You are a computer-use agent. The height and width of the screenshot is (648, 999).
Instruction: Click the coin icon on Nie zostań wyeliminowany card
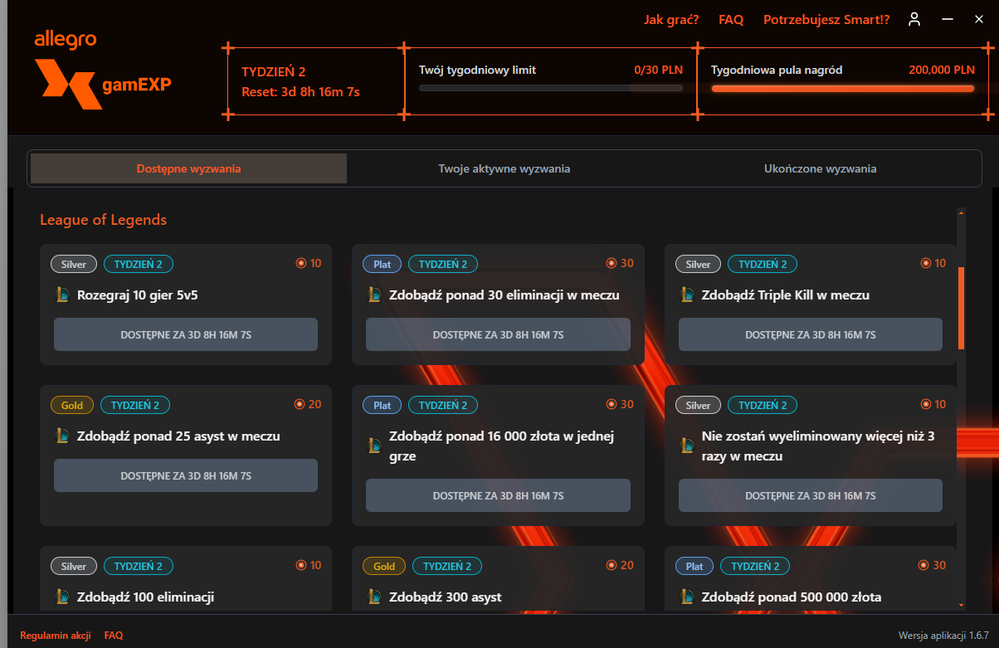(926, 404)
